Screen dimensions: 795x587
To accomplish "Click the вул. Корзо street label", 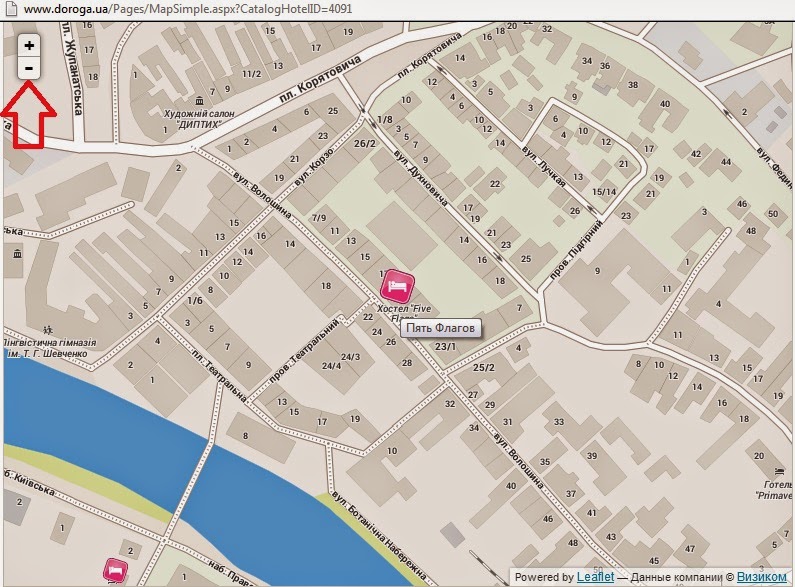I will pos(314,165).
